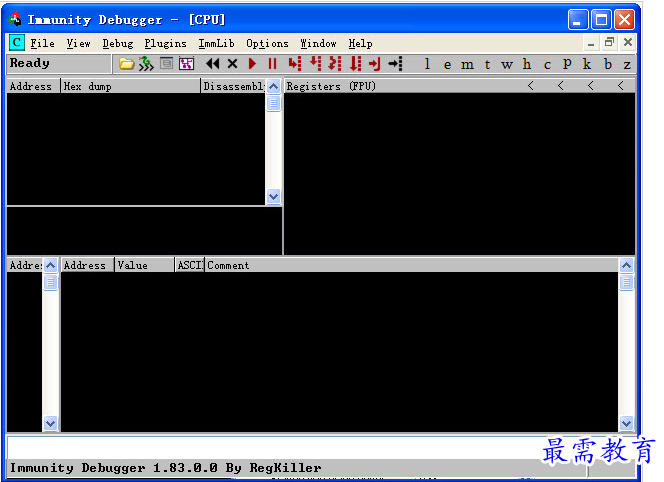Show Patches with p button
This screenshot has height=482, width=664.
coord(567,64)
